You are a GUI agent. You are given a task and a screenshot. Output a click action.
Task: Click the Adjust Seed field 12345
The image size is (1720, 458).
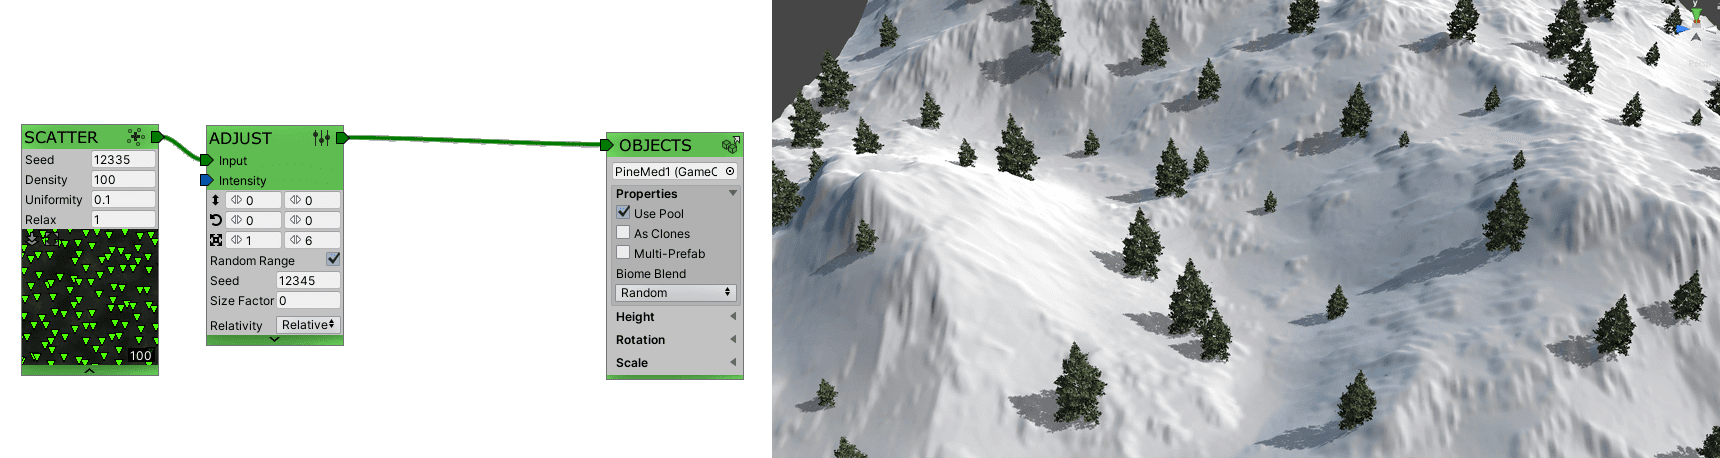click(x=308, y=280)
